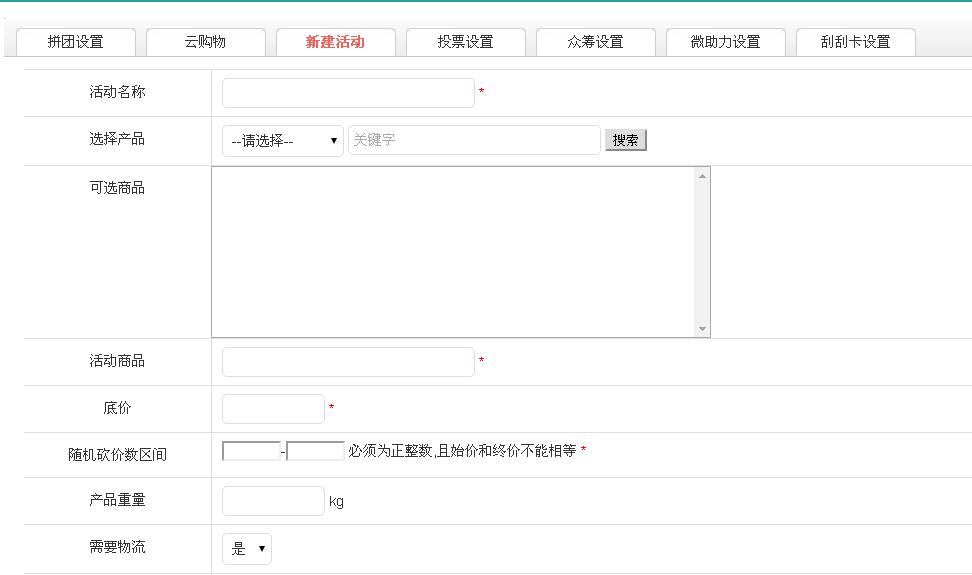This screenshot has width=972, height=575.
Task: Click the 可选商品 list scroll down arrow
Action: click(x=702, y=329)
